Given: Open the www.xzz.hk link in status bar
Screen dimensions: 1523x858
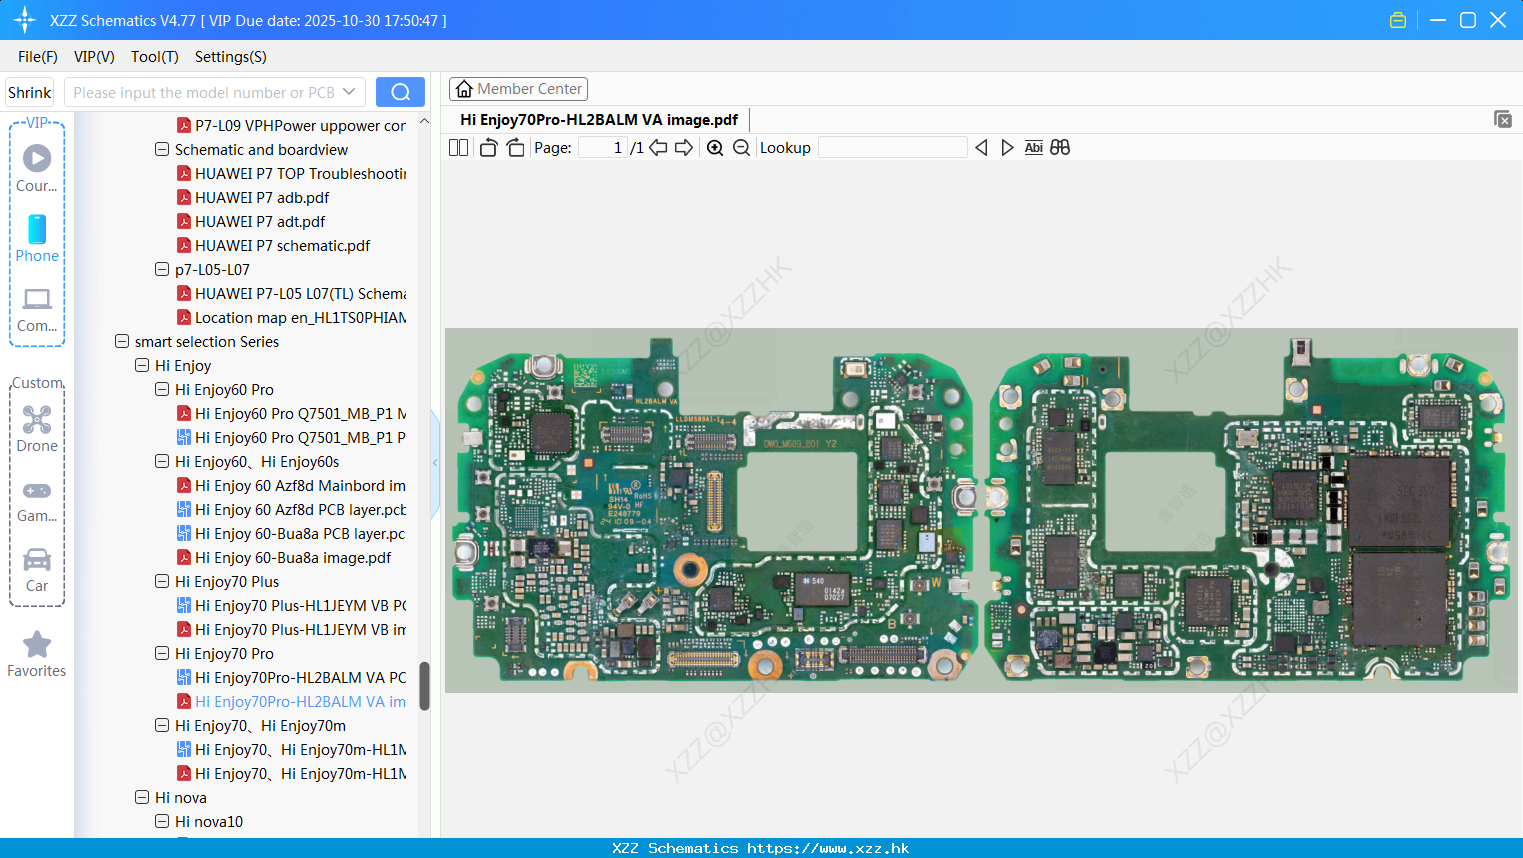Looking at the screenshot, I should (828, 848).
